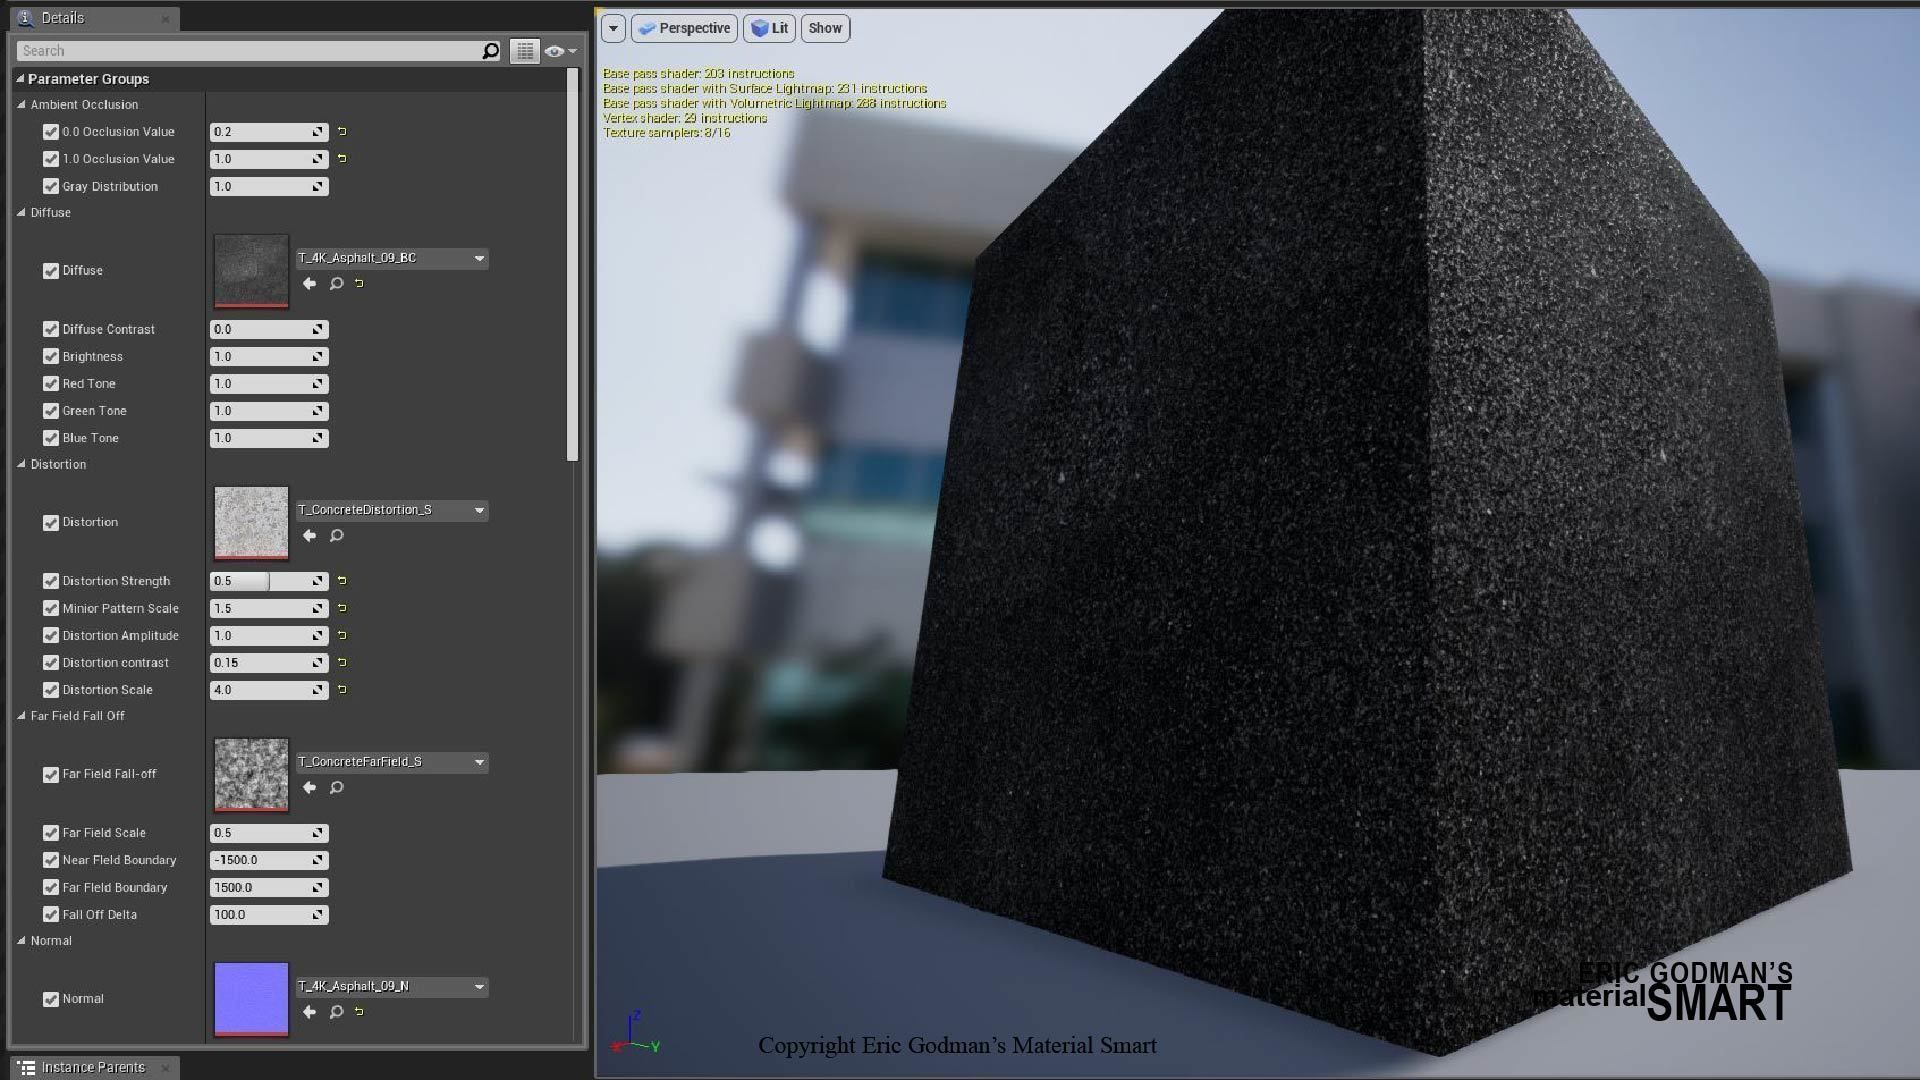
Task: Reset Distortion Scale to default
Action: pos(342,689)
